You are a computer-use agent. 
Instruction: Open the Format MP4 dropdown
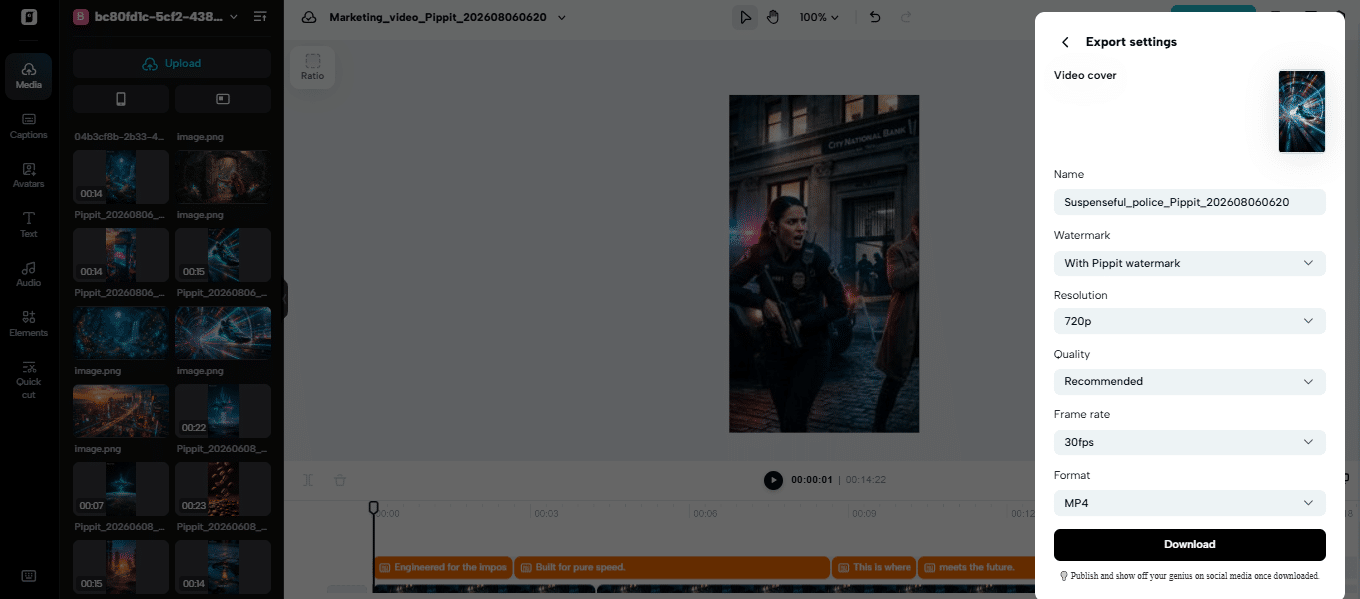1189,503
